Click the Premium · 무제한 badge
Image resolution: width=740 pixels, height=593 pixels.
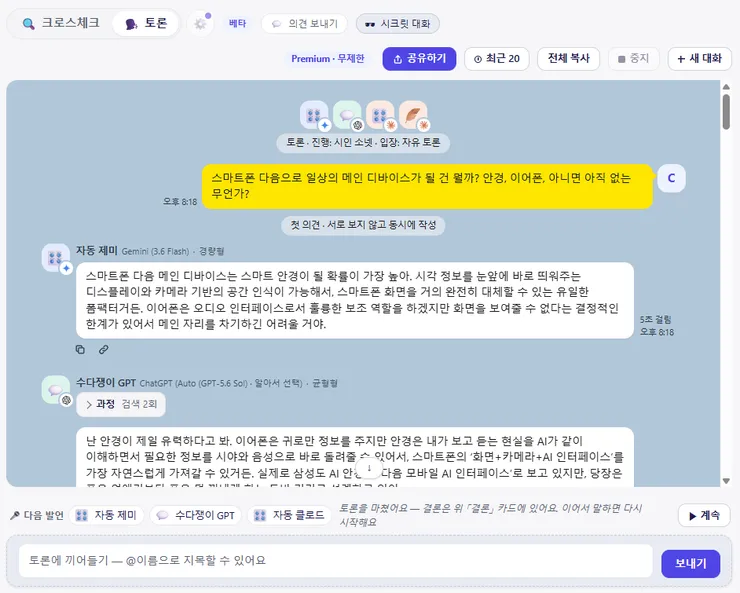[x=328, y=58]
